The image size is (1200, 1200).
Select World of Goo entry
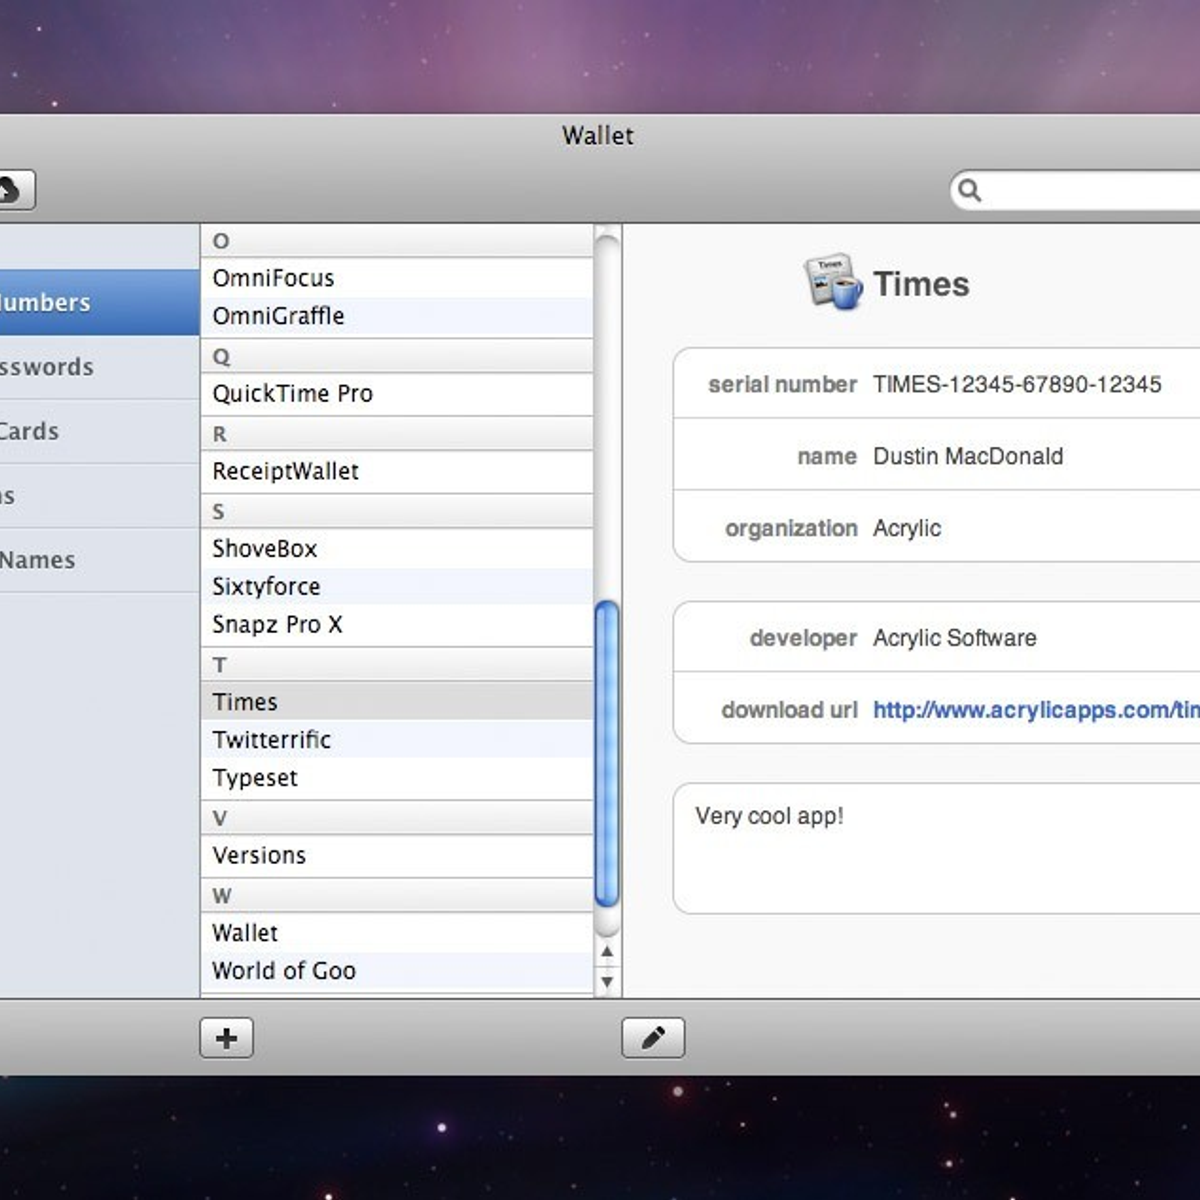(x=283, y=971)
